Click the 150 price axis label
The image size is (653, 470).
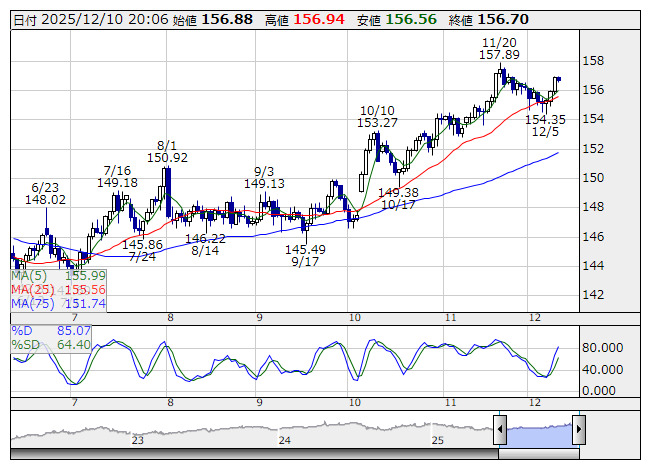pos(593,178)
